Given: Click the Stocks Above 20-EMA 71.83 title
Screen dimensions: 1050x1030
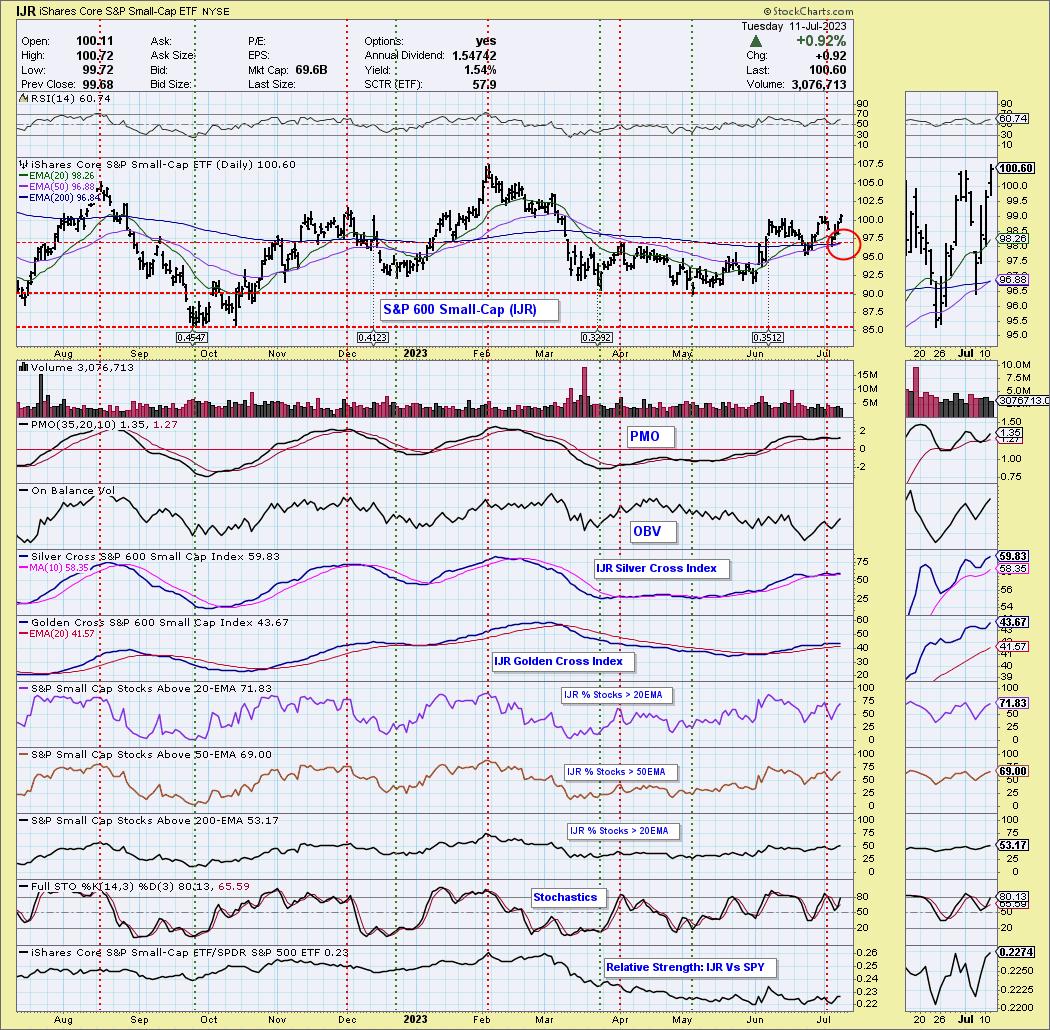Looking at the screenshot, I should [145, 689].
